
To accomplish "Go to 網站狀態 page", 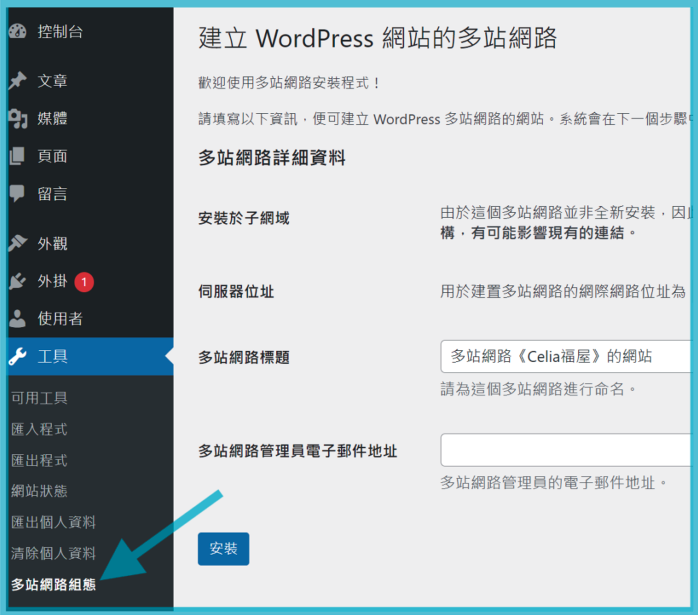I will (x=39, y=491).
